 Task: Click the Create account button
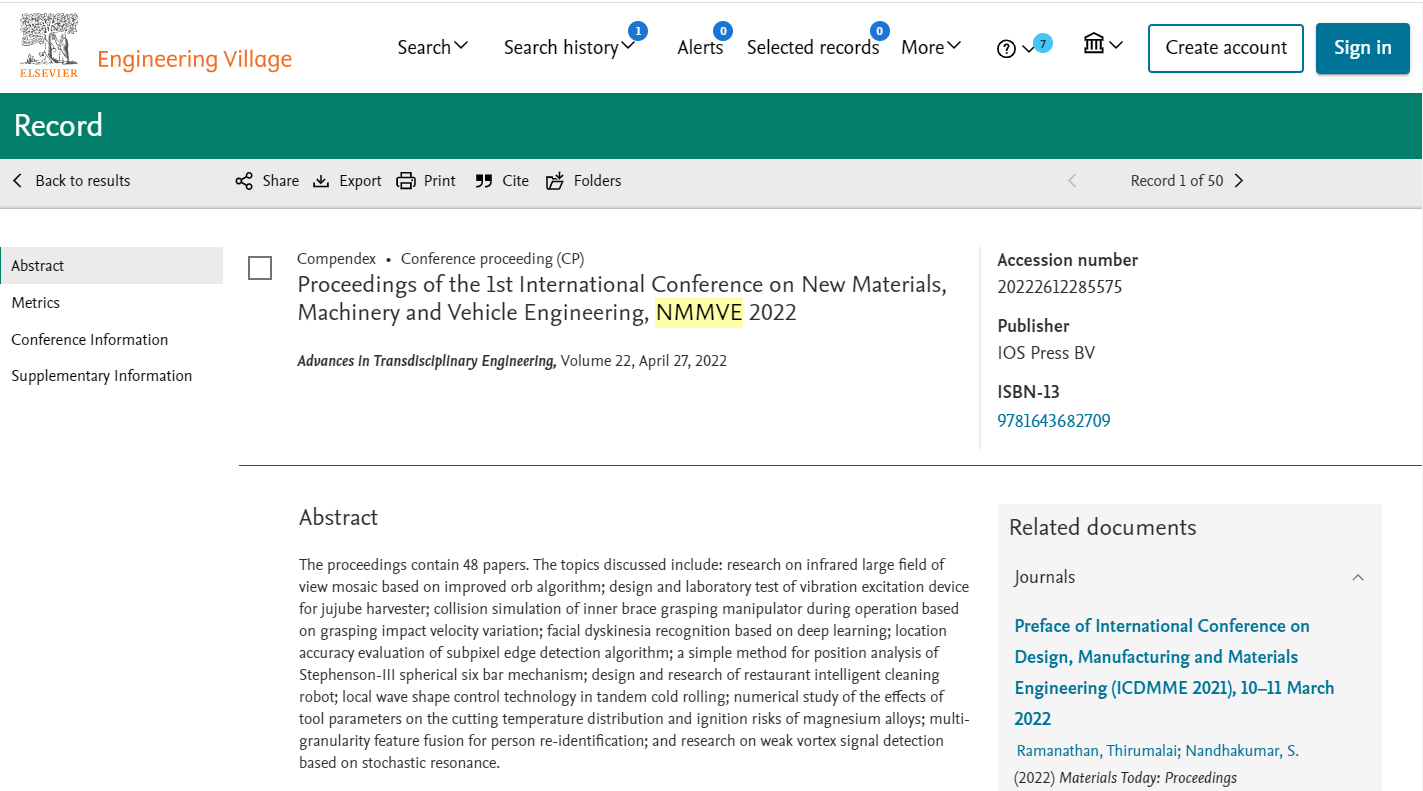(x=1225, y=48)
